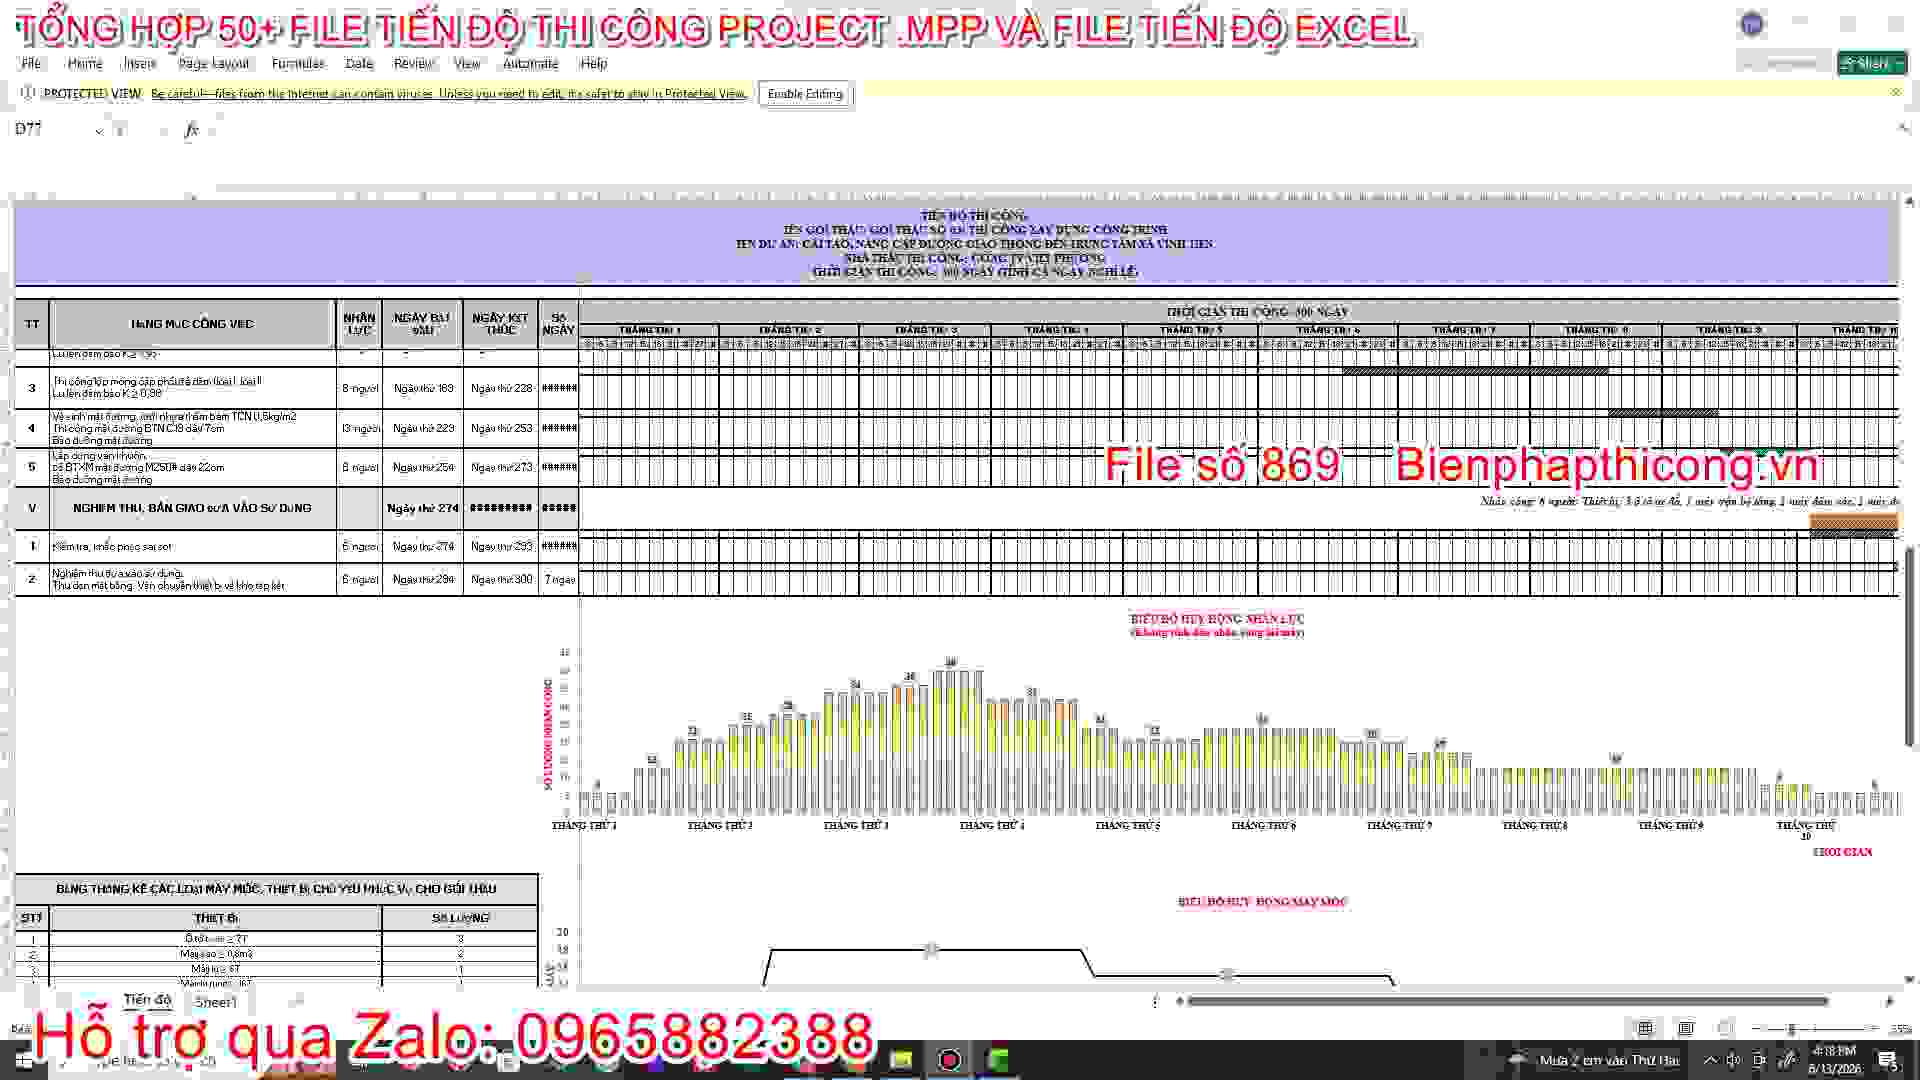Open the Insert ribbon tab
This screenshot has width=1920, height=1080.
click(139, 63)
